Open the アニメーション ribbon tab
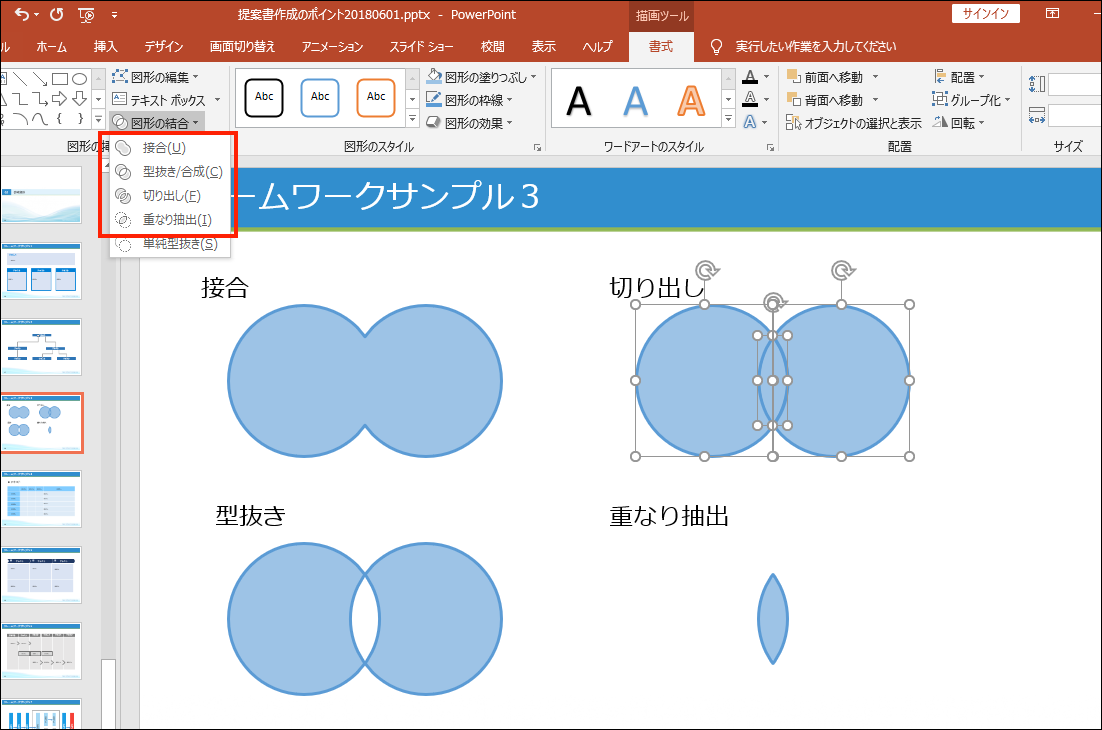Screen dimensions: 1102x730 coord(332,47)
